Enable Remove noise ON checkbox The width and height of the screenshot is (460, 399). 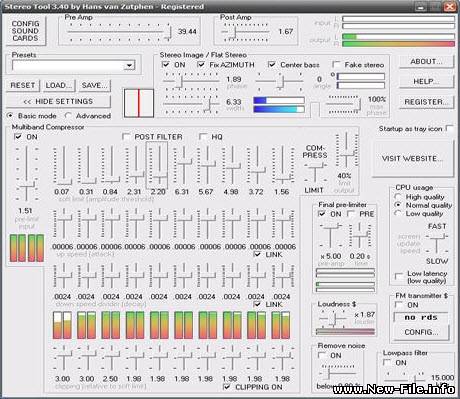tap(322, 355)
